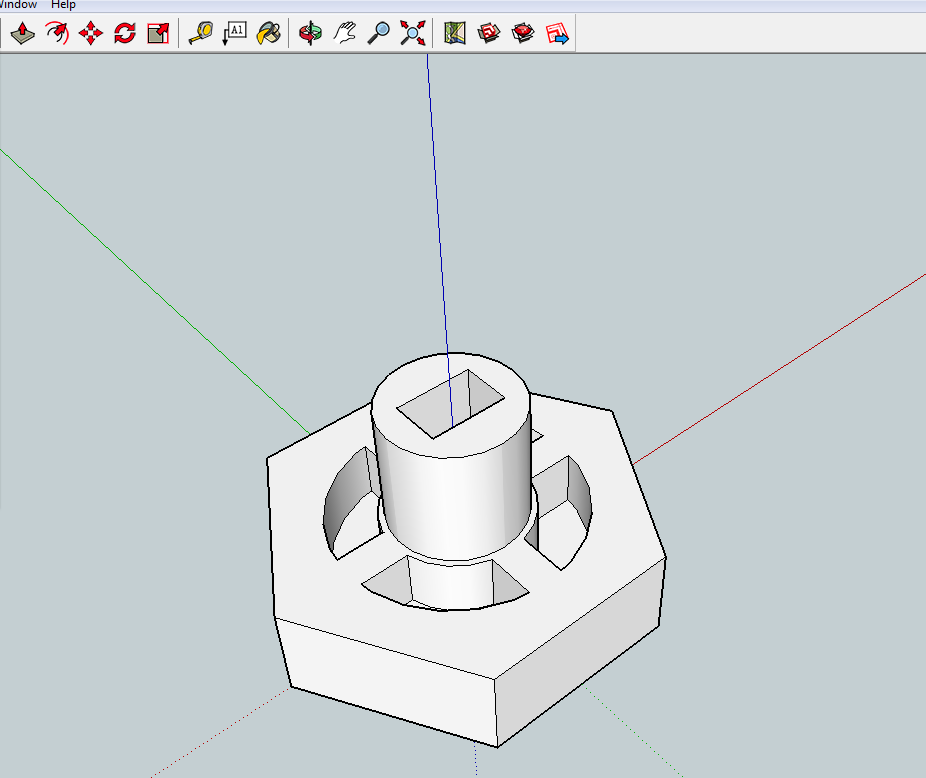Open the Help menu
Viewport: 926px width, 778px height.
click(63, 4)
